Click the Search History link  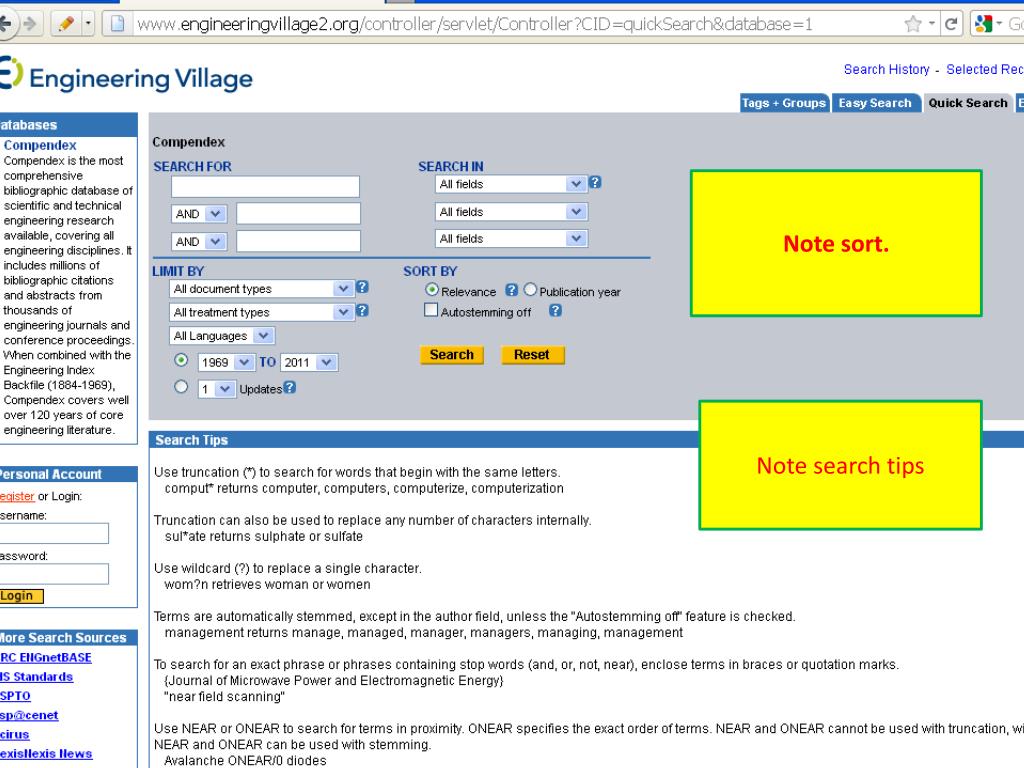[886, 69]
